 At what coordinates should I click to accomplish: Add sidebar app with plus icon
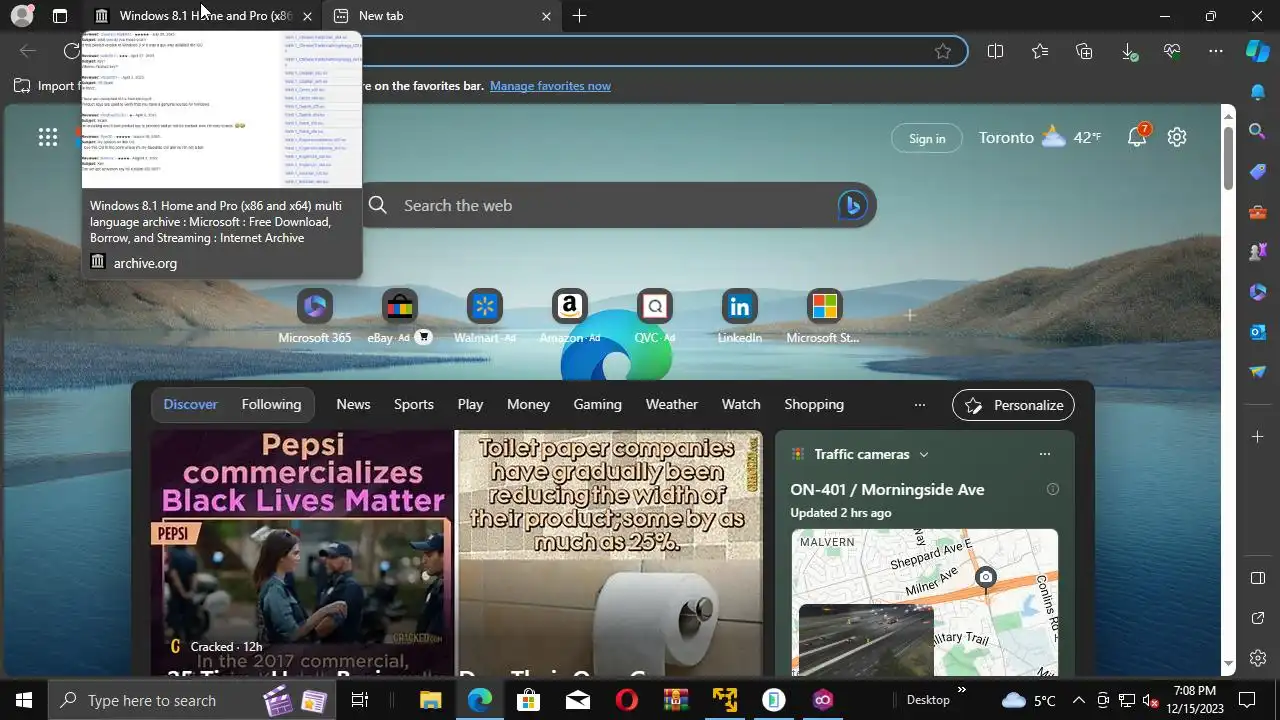coord(1258,436)
